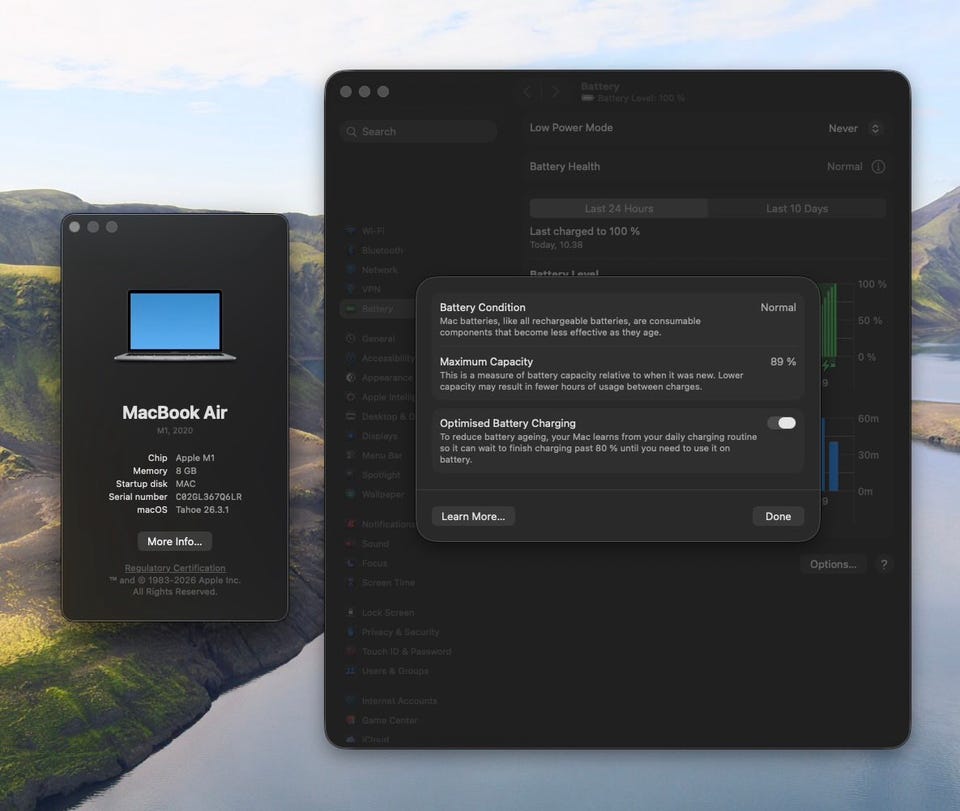The image size is (960, 811).
Task: Open Notifications in the sidebar
Action: click(380, 524)
